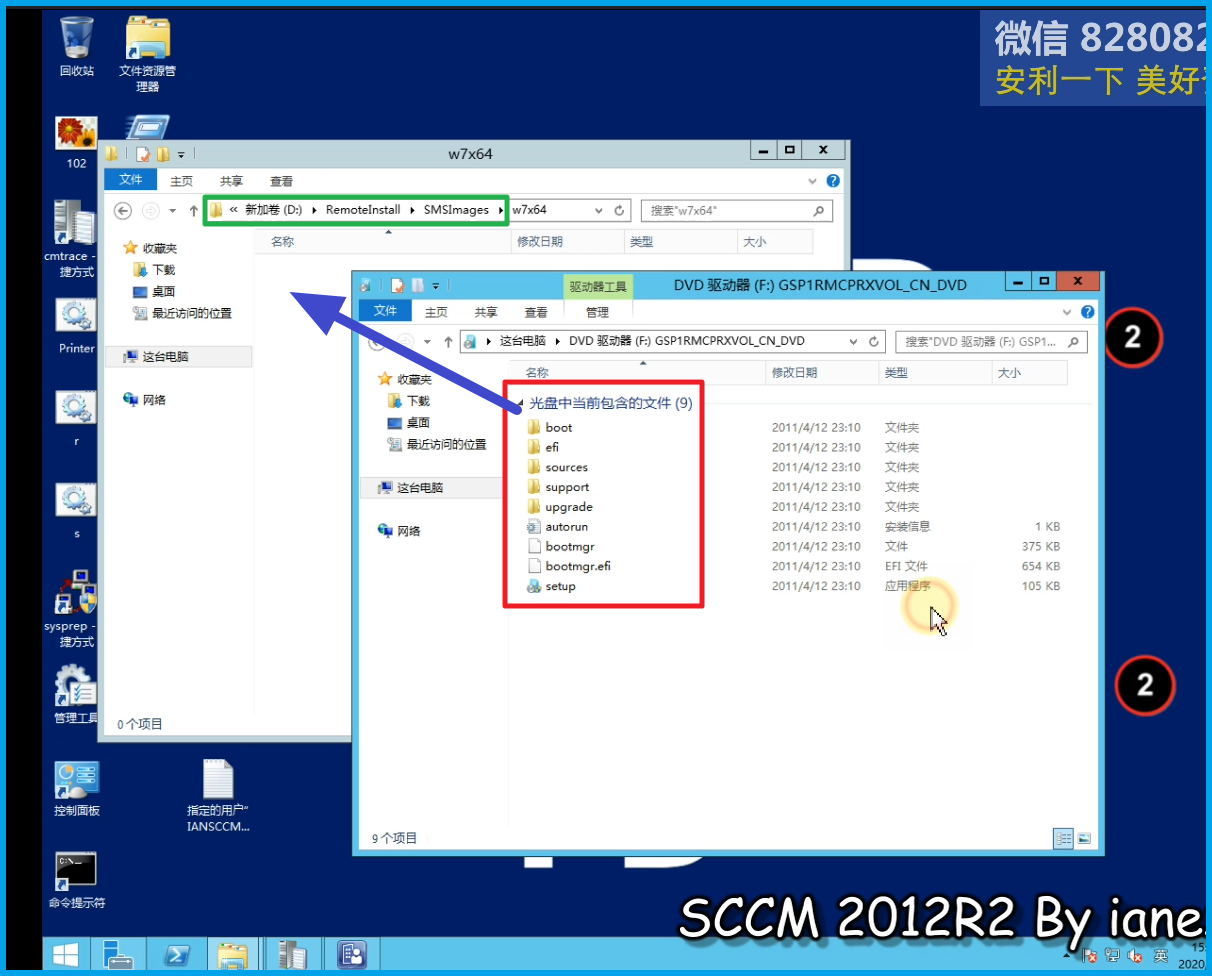This screenshot has height=976, width=1212.
Task: Open quick access toolbar dropdown in w7x64 window
Action: 181,154
